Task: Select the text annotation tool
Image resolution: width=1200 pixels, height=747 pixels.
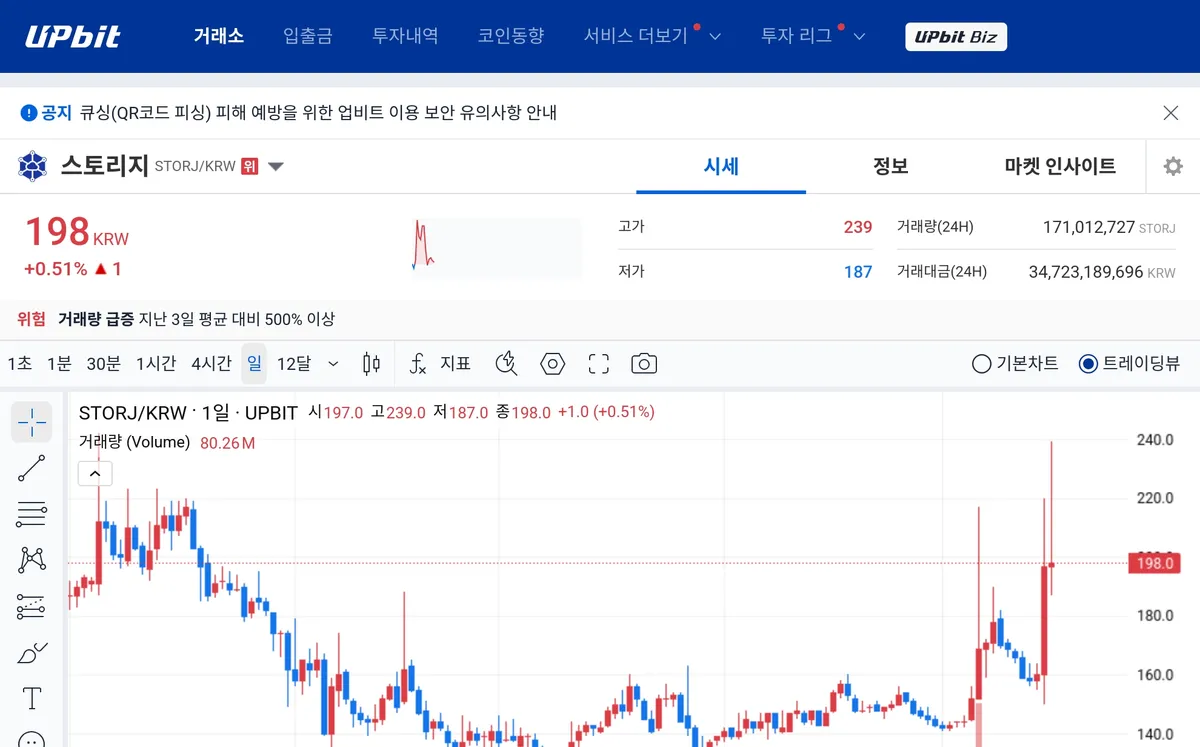Action: point(32,698)
